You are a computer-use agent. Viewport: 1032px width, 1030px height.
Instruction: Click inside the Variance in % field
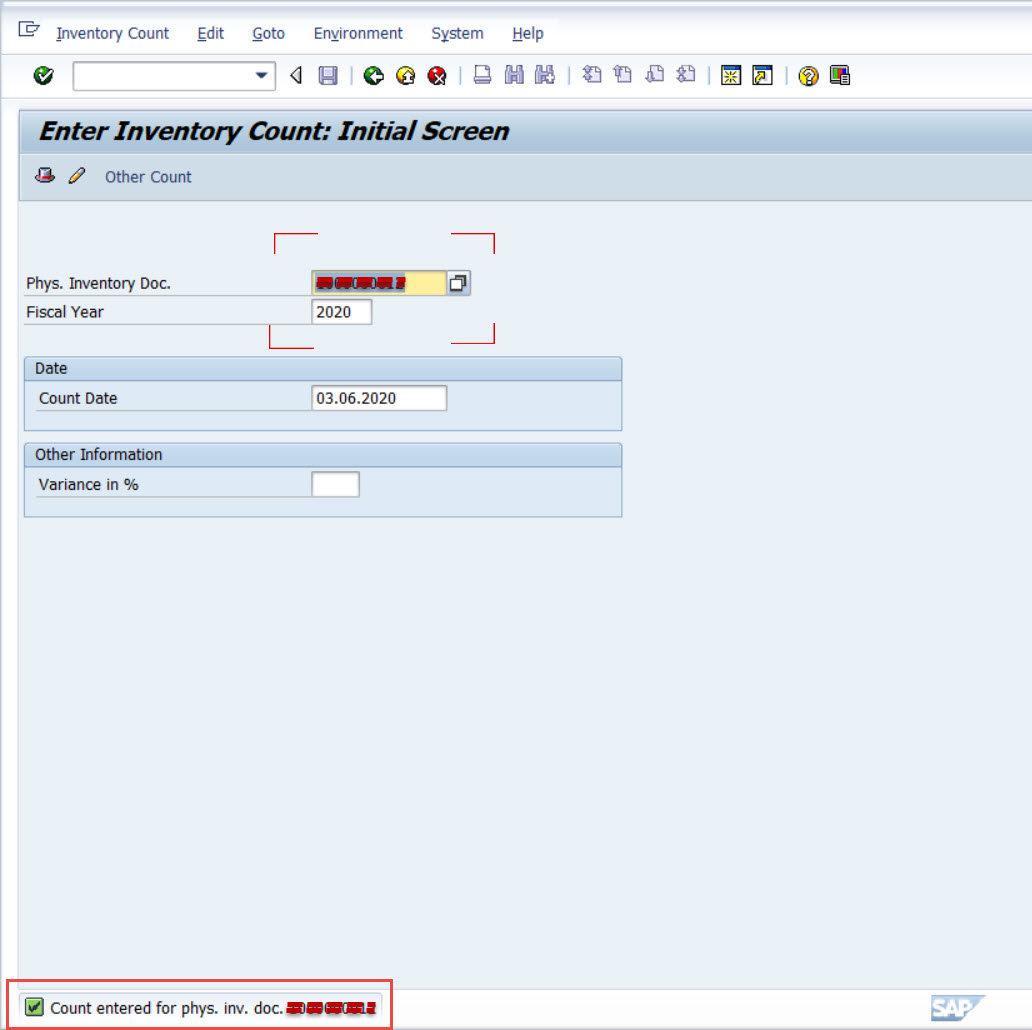pyautogui.click(x=337, y=484)
